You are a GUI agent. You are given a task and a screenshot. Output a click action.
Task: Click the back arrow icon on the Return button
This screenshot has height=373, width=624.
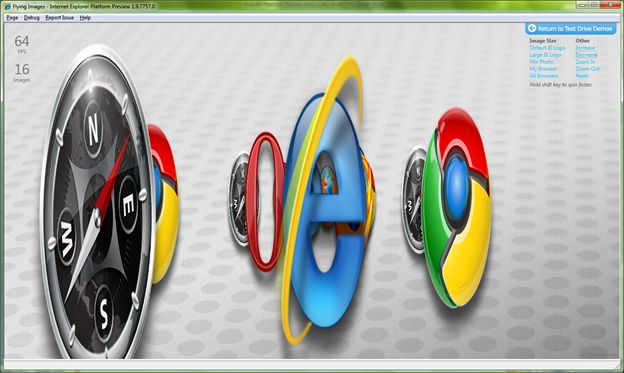point(532,28)
